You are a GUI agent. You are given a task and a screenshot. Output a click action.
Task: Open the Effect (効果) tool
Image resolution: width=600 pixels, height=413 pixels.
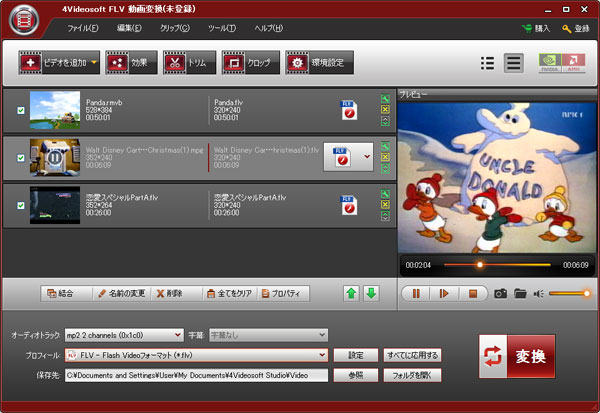[x=131, y=62]
